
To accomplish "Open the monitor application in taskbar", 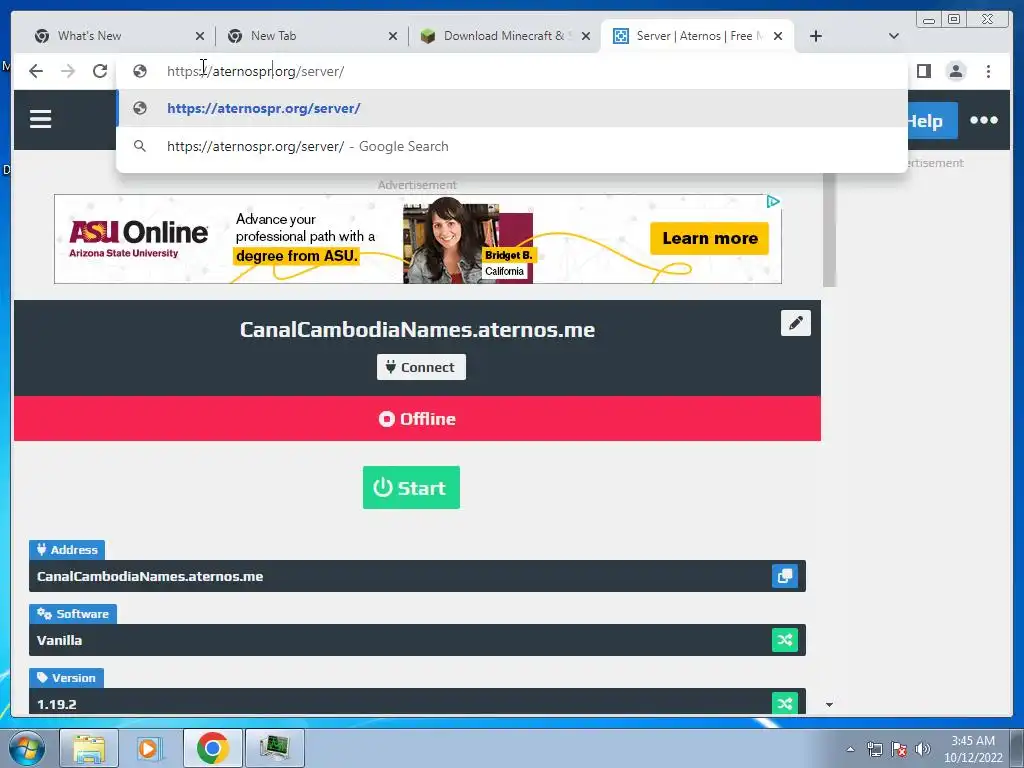I will click(x=274, y=748).
